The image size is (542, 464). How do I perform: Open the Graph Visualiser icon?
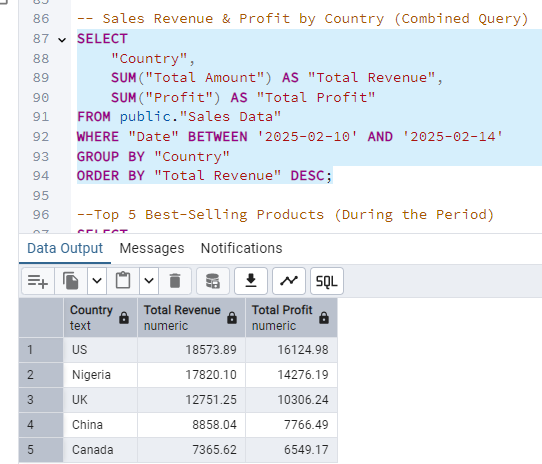coord(289,281)
